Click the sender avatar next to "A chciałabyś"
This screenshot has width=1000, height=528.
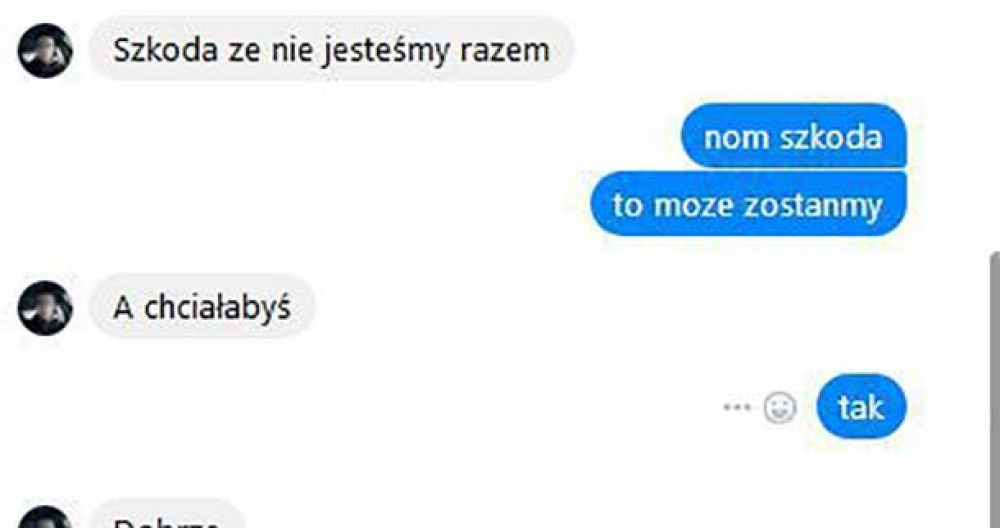(45, 308)
